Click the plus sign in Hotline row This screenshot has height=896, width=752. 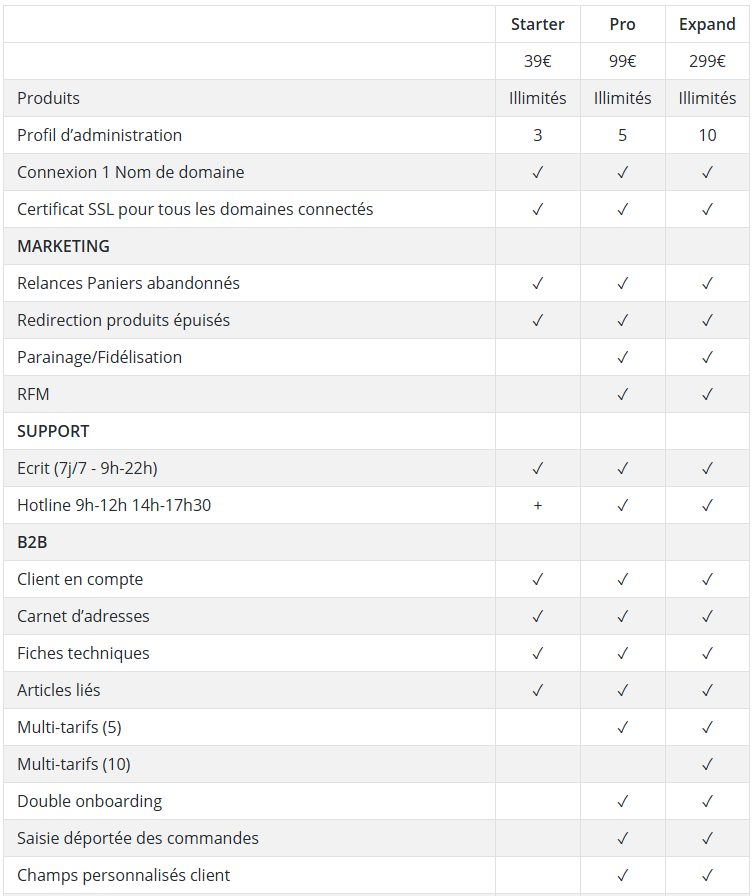point(537,506)
